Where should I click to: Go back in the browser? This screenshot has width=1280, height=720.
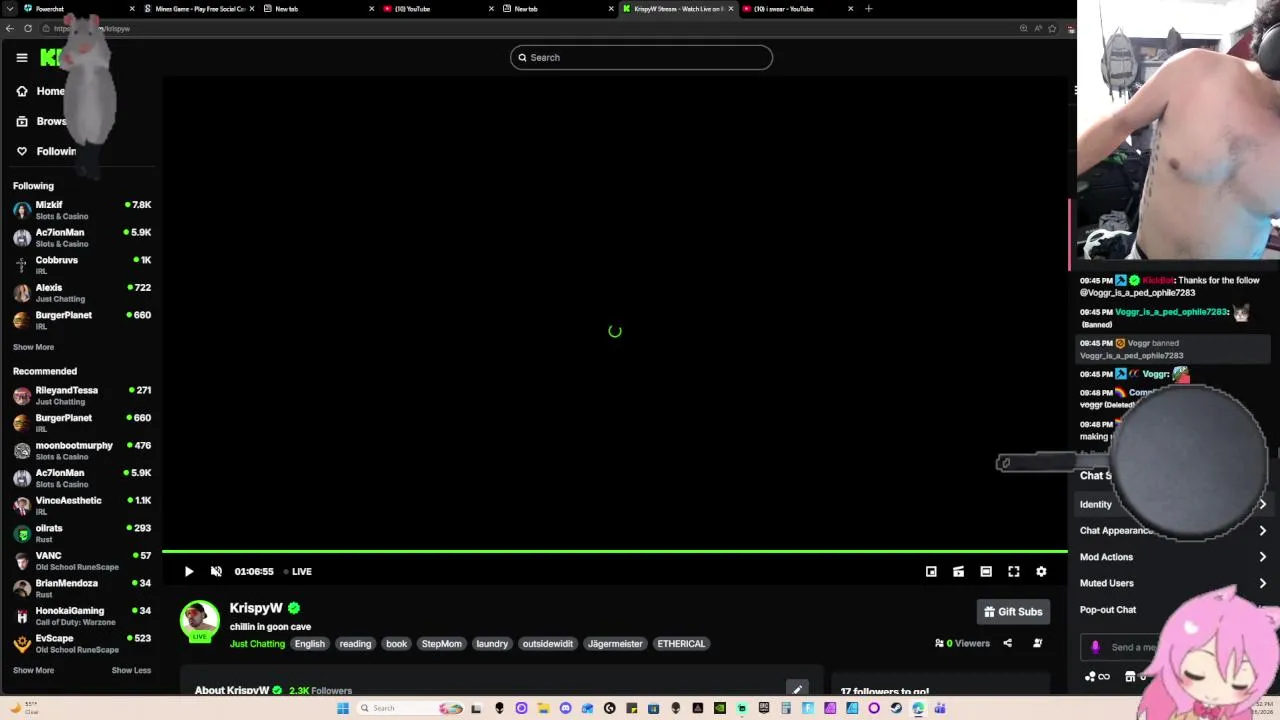[x=10, y=28]
